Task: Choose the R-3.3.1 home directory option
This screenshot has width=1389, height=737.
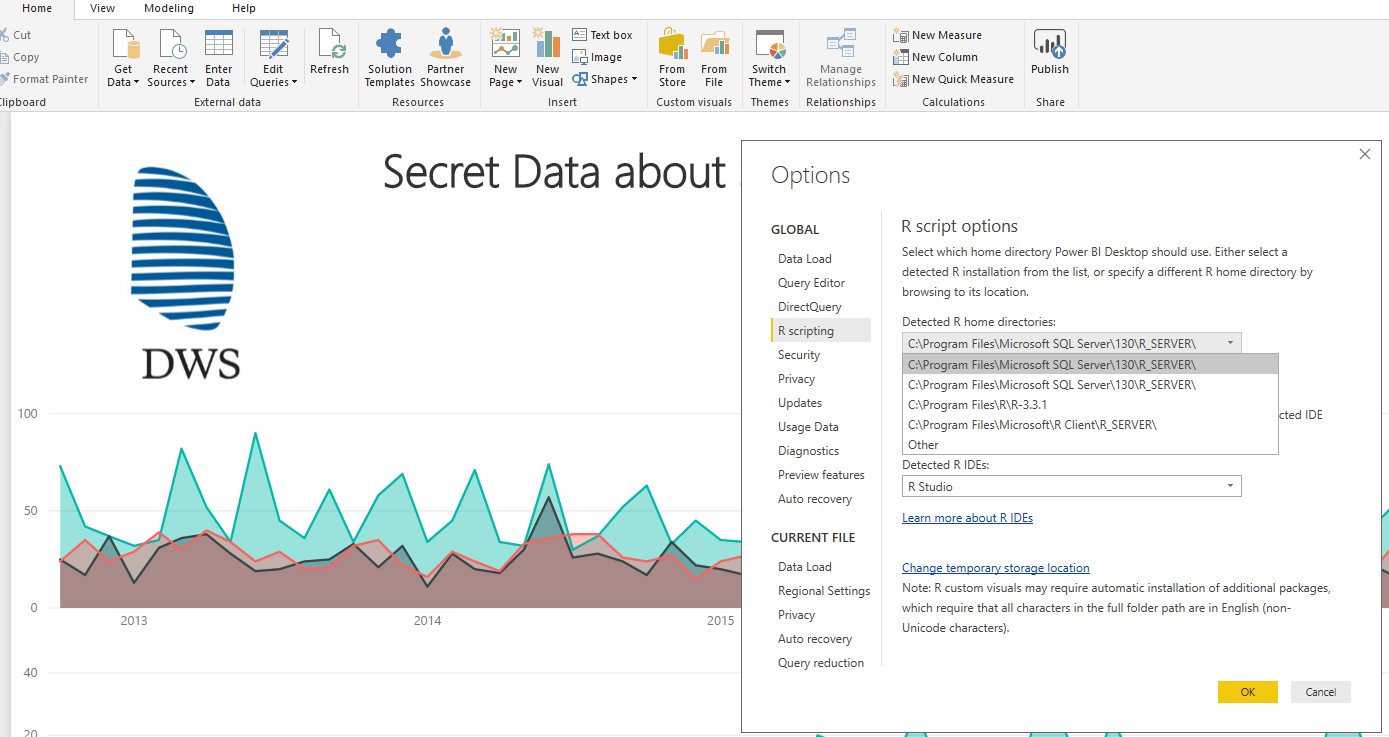Action: 1090,405
